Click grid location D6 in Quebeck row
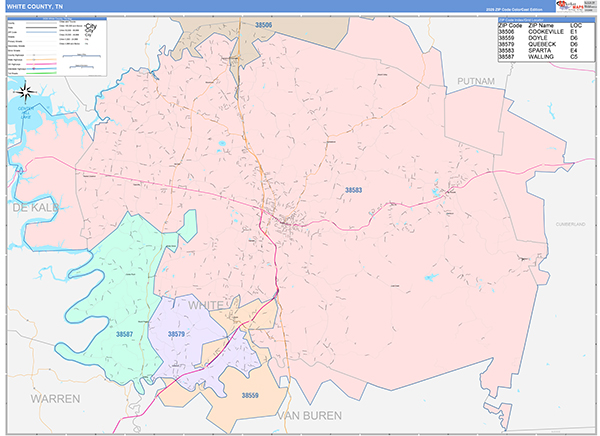Viewport: 600px width, 436px height. click(574, 44)
